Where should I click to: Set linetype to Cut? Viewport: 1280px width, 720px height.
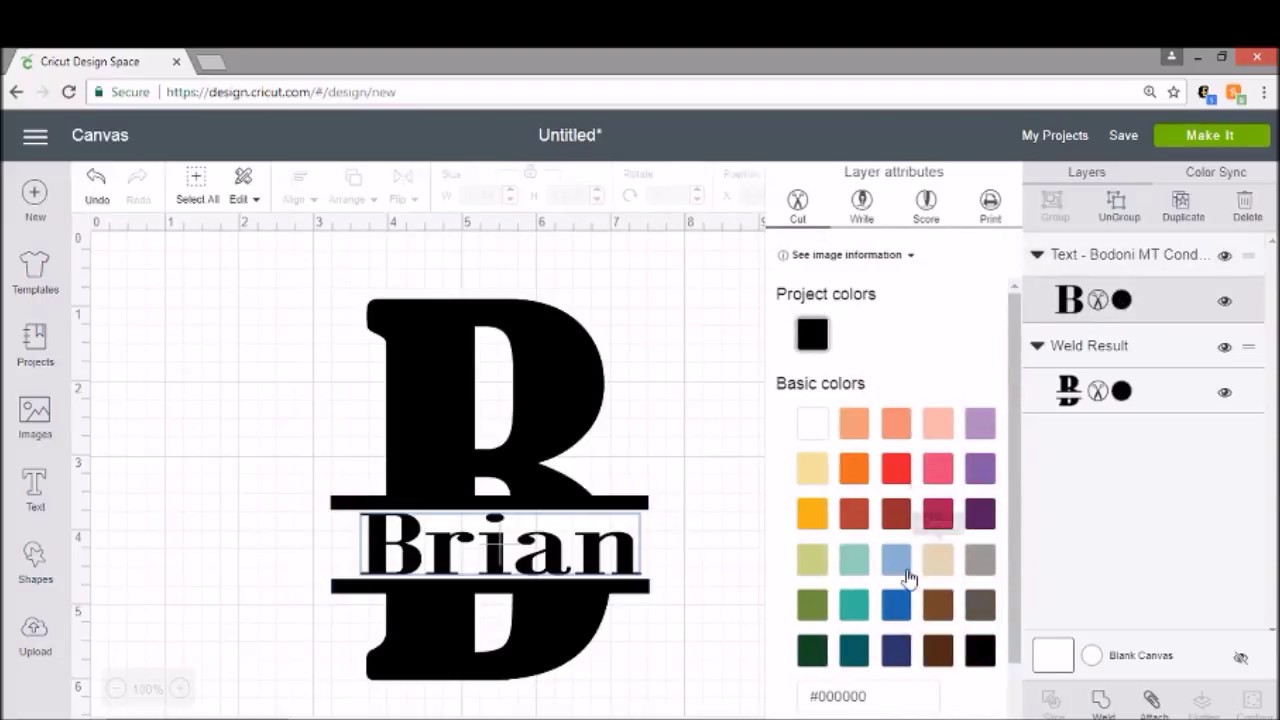click(797, 206)
